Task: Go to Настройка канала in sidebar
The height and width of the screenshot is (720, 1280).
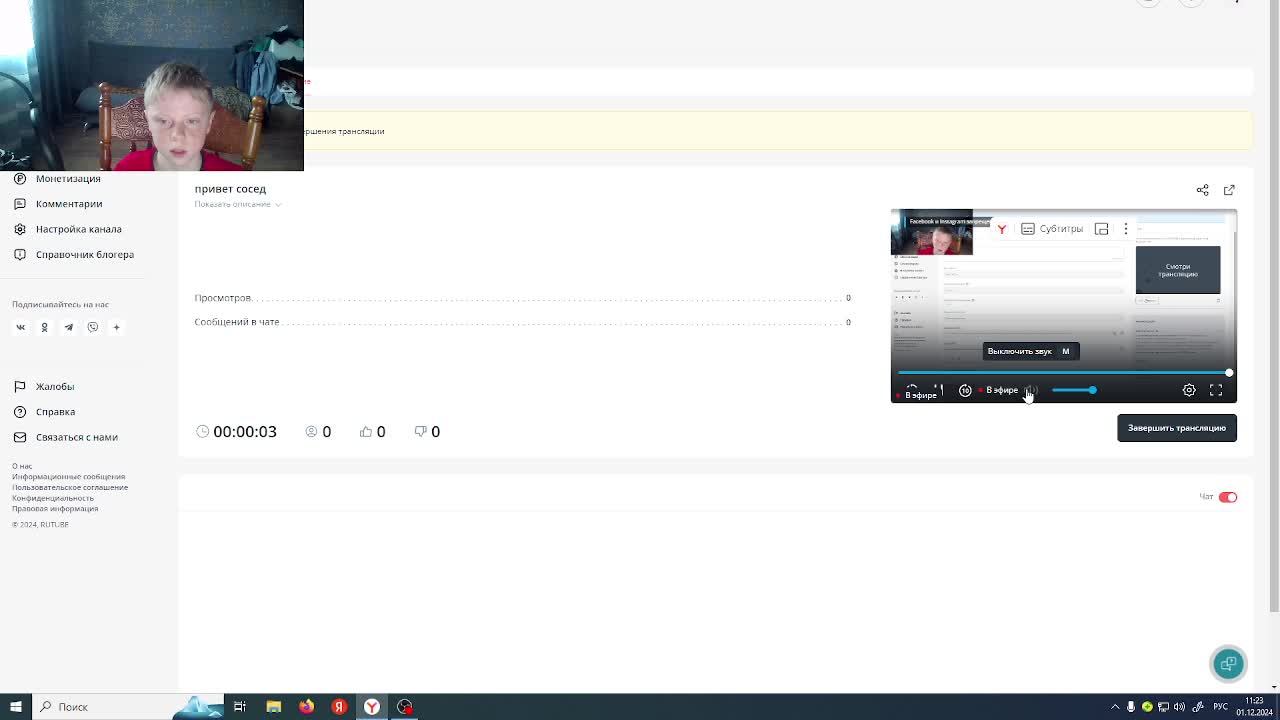Action: pos(78,229)
